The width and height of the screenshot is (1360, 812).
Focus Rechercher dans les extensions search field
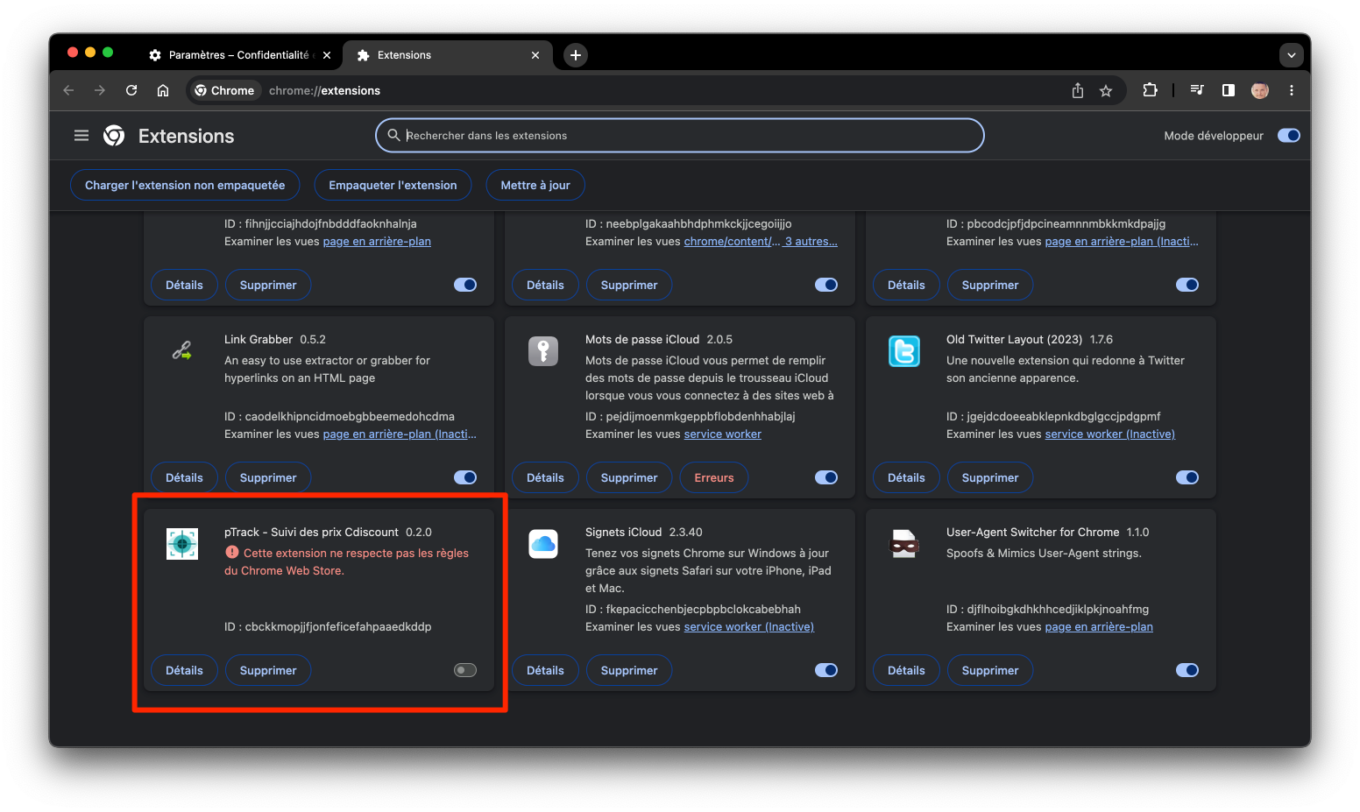pos(680,136)
